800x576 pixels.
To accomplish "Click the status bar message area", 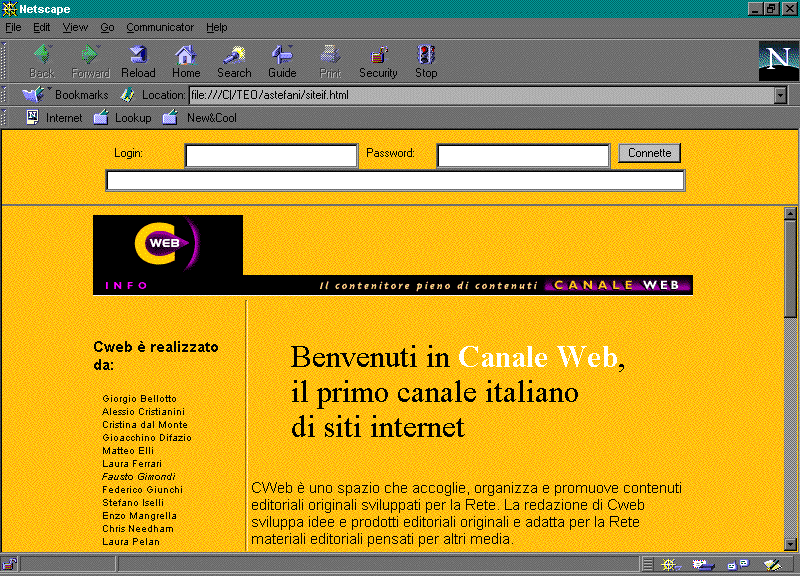I will [x=378, y=564].
